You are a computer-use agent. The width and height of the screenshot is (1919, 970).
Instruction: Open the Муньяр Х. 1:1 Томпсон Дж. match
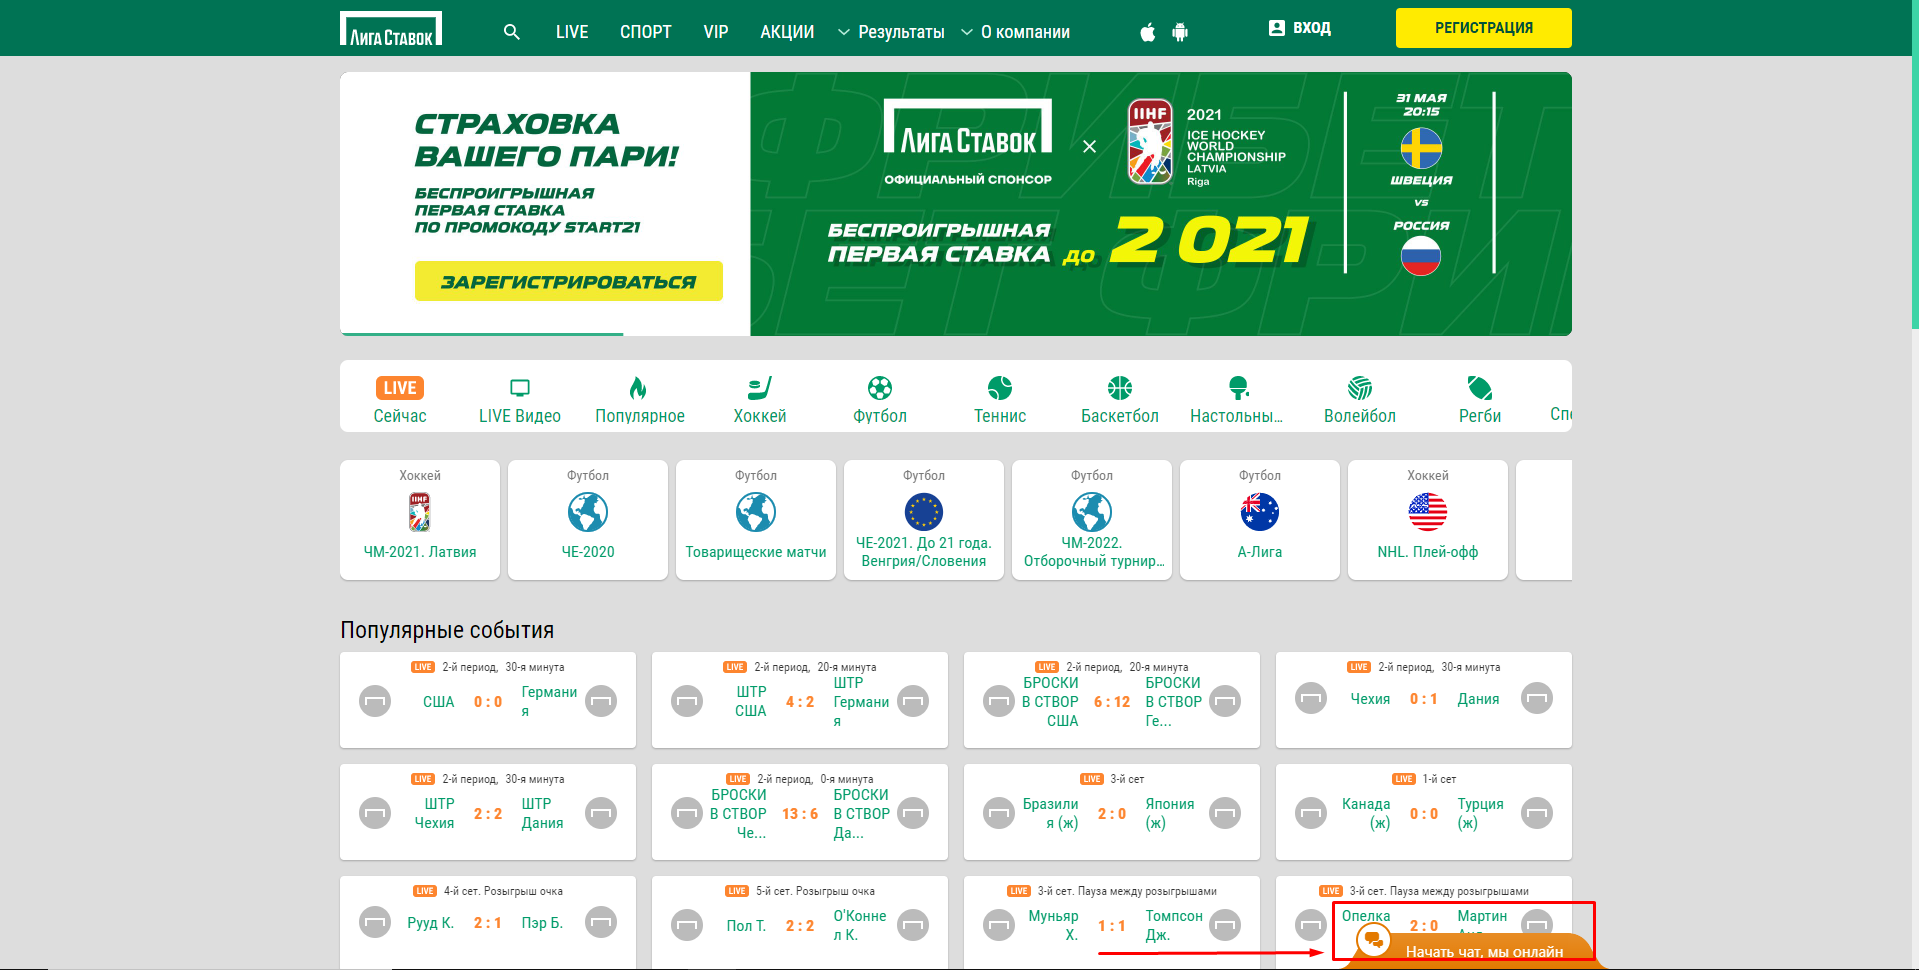click(x=1112, y=923)
